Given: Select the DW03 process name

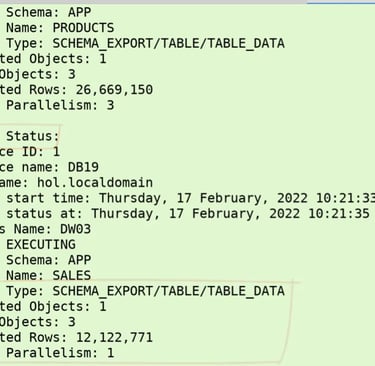Looking at the screenshot, I should pyautogui.click(x=75, y=229).
